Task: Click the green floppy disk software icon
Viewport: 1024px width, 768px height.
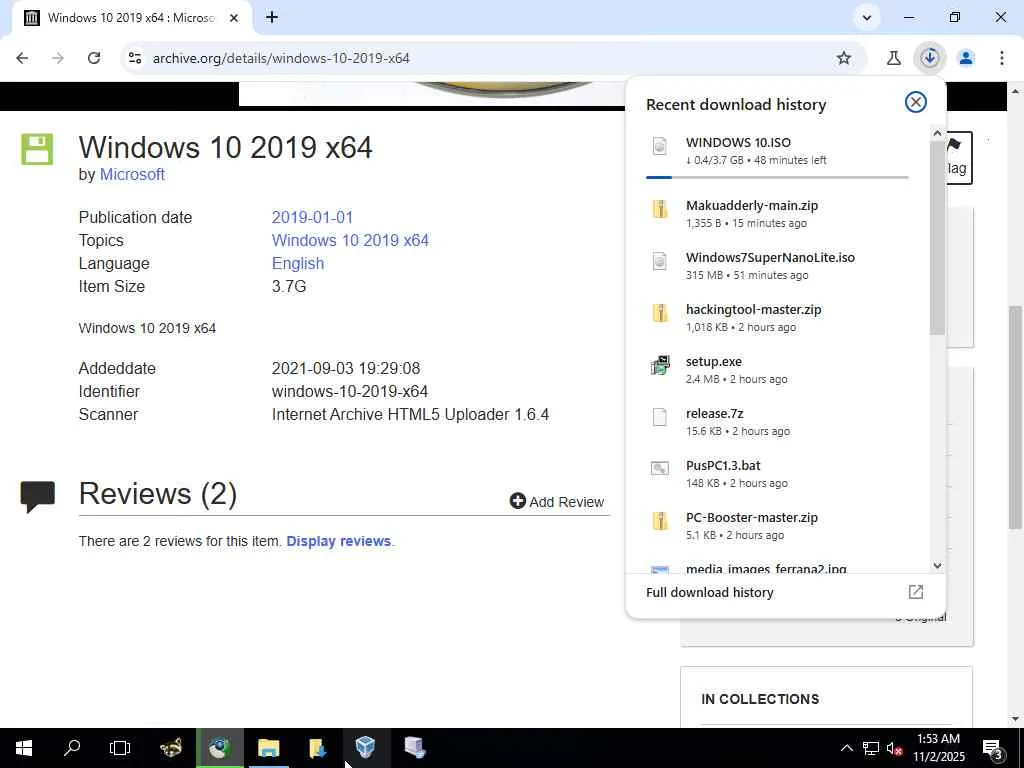Action: (x=37, y=149)
